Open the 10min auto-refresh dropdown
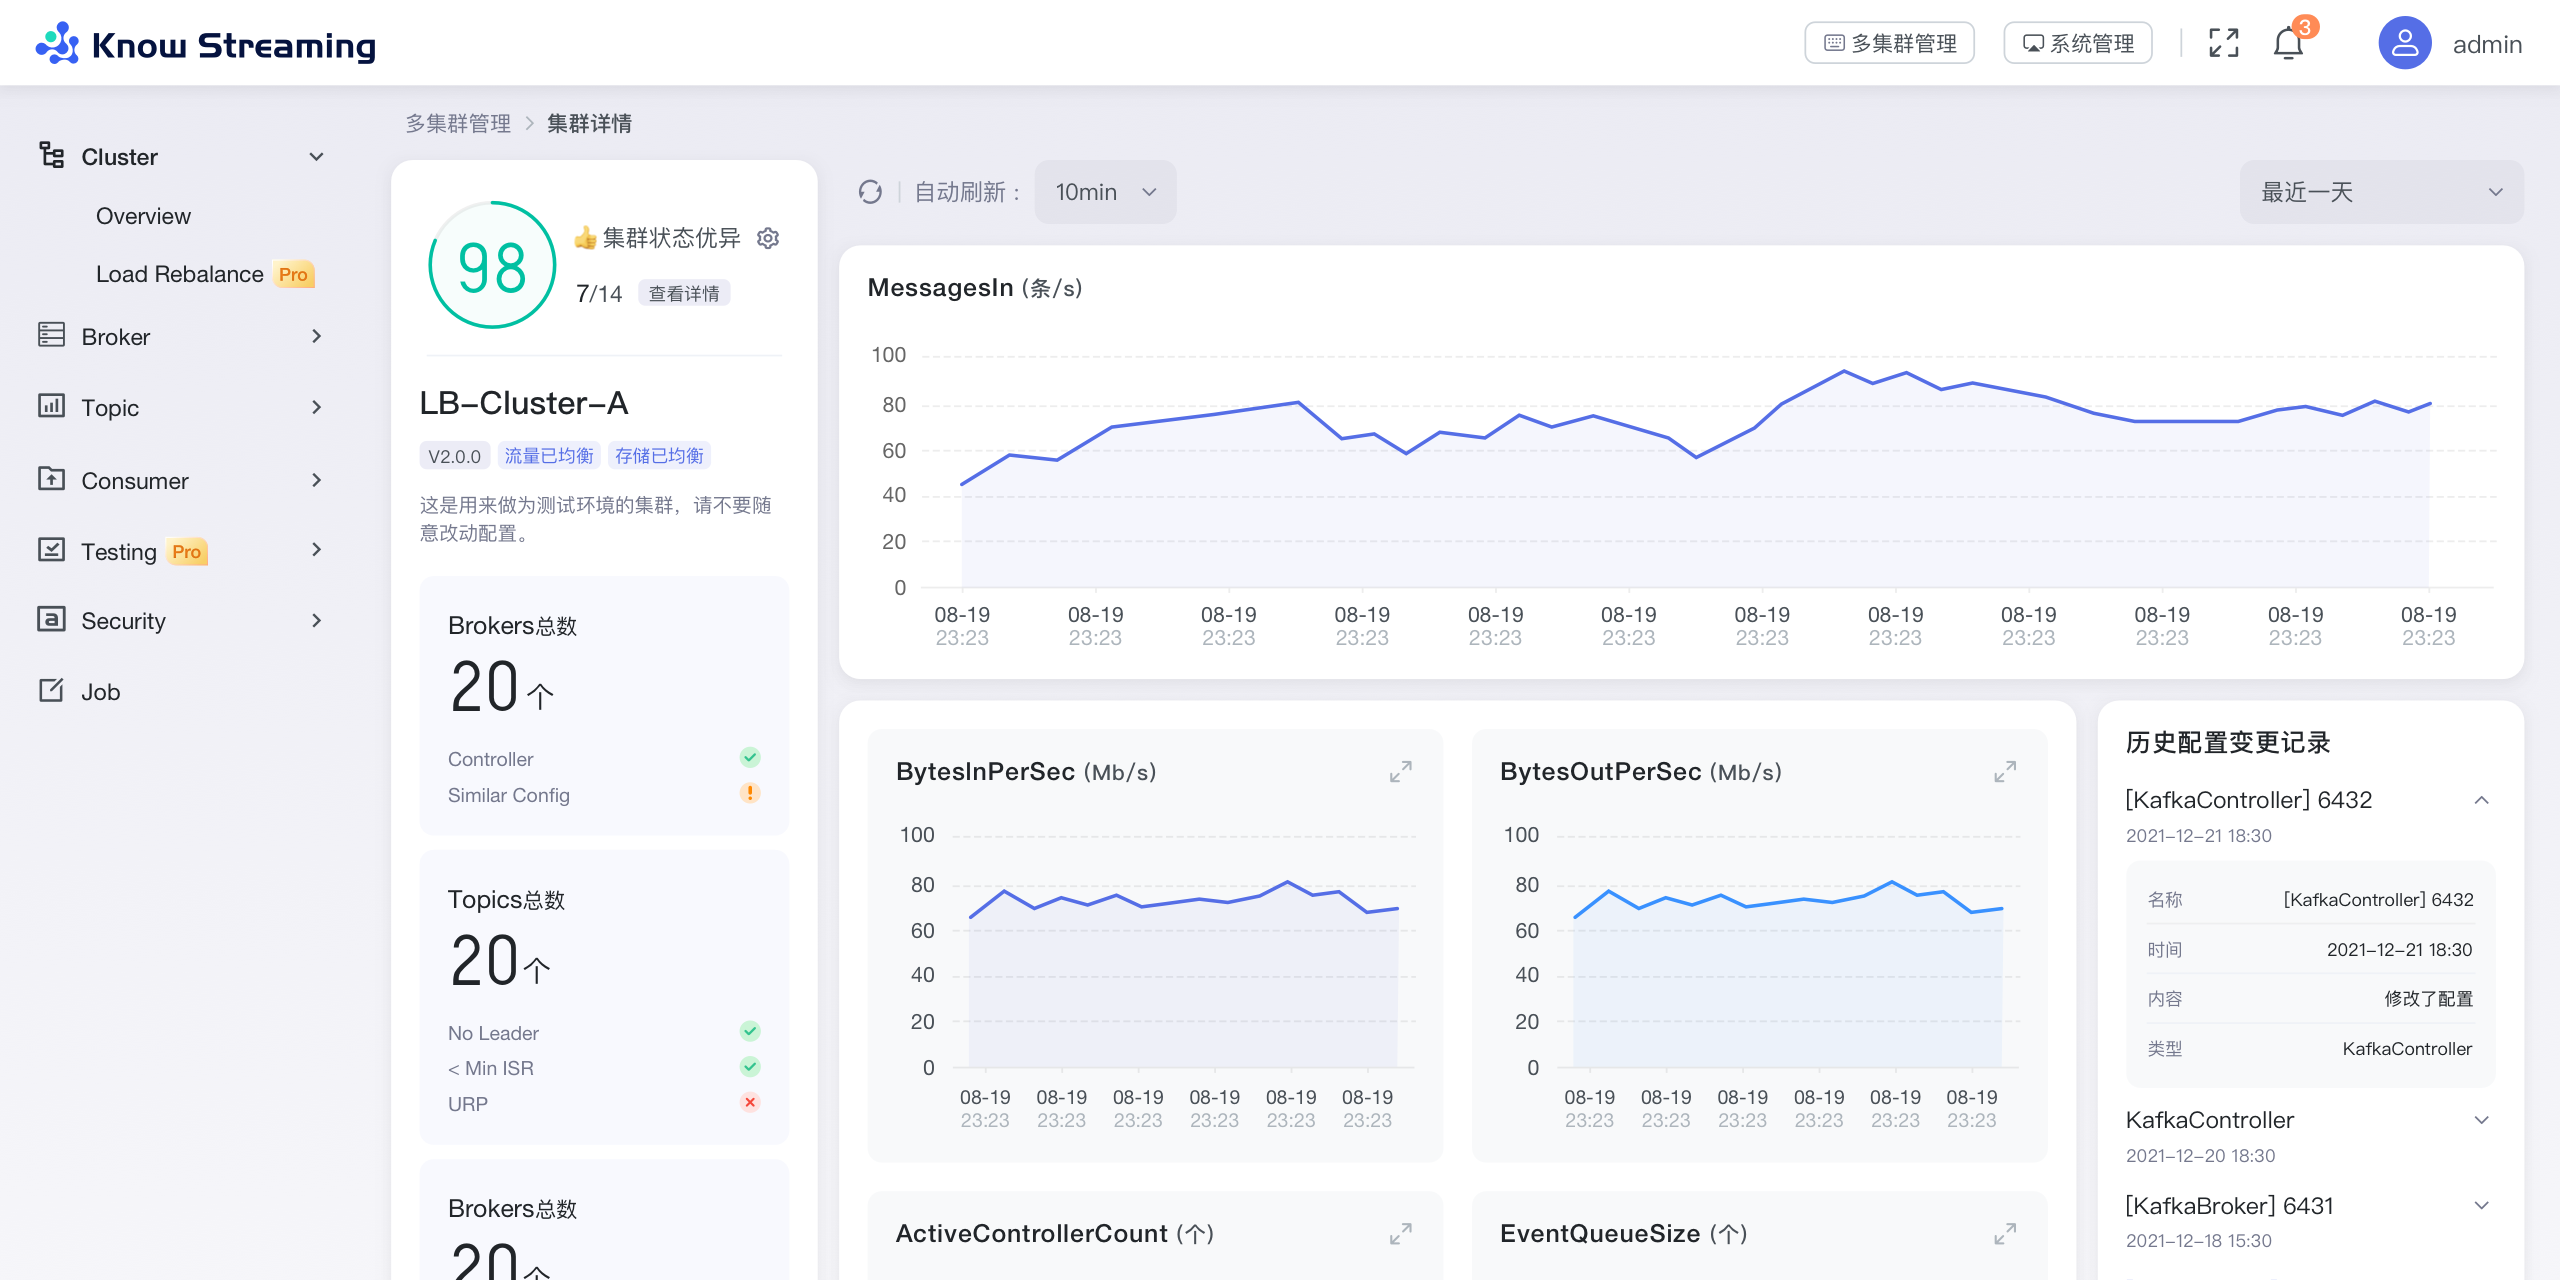The height and width of the screenshot is (1280, 2560). (1105, 192)
